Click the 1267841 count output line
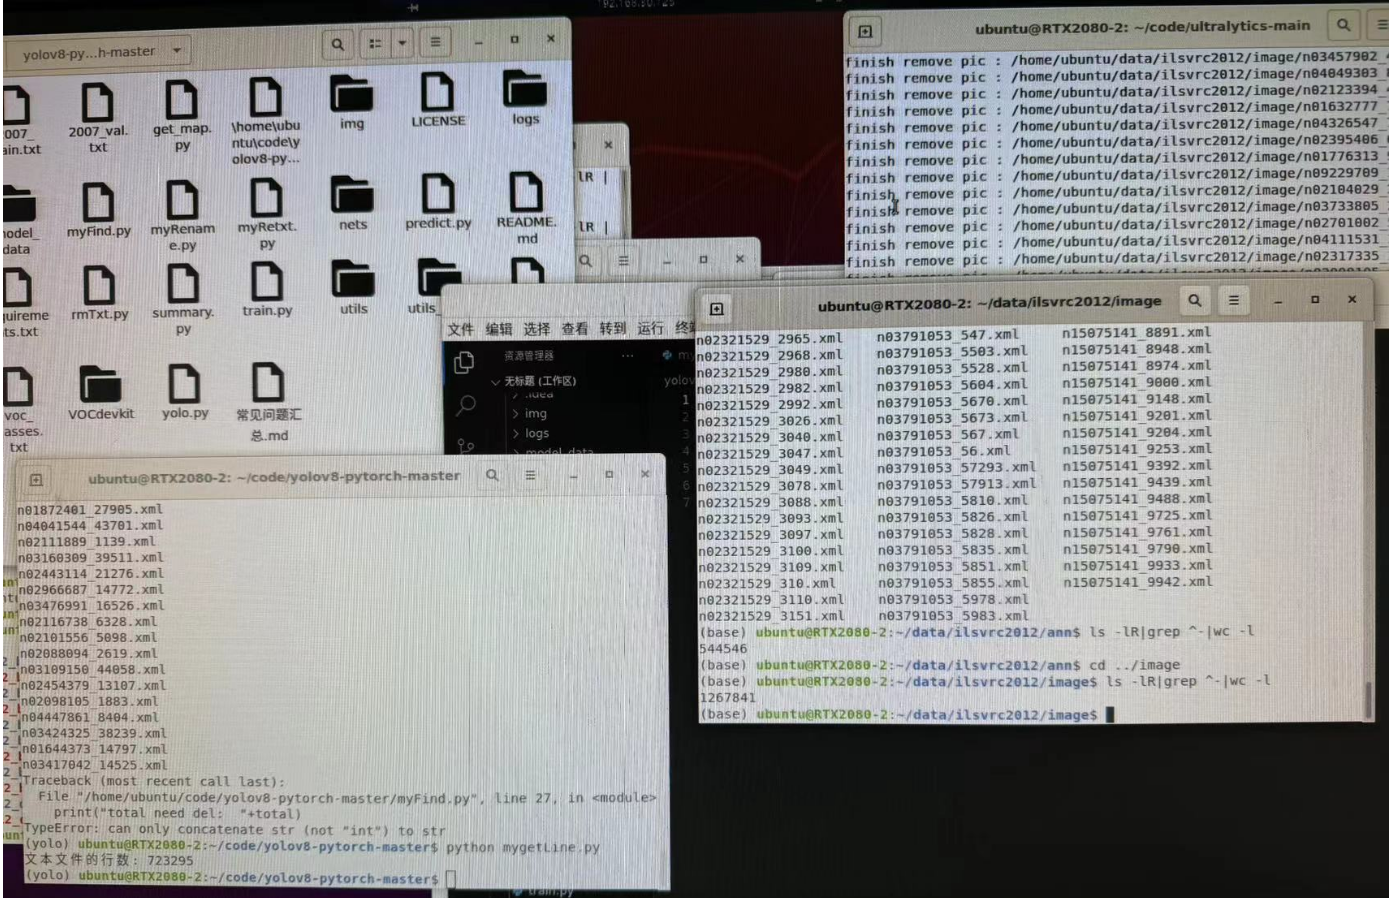 [728, 698]
